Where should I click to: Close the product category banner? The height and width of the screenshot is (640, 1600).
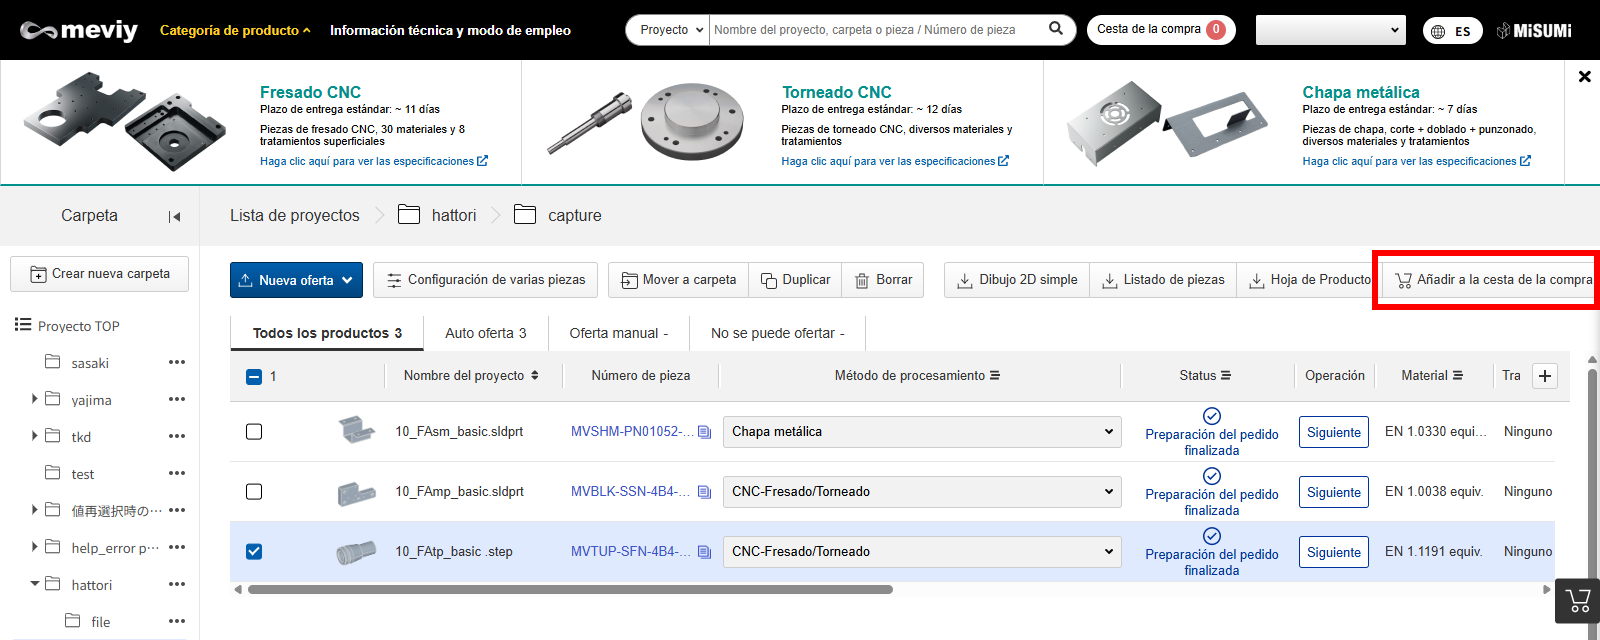pos(1584,76)
